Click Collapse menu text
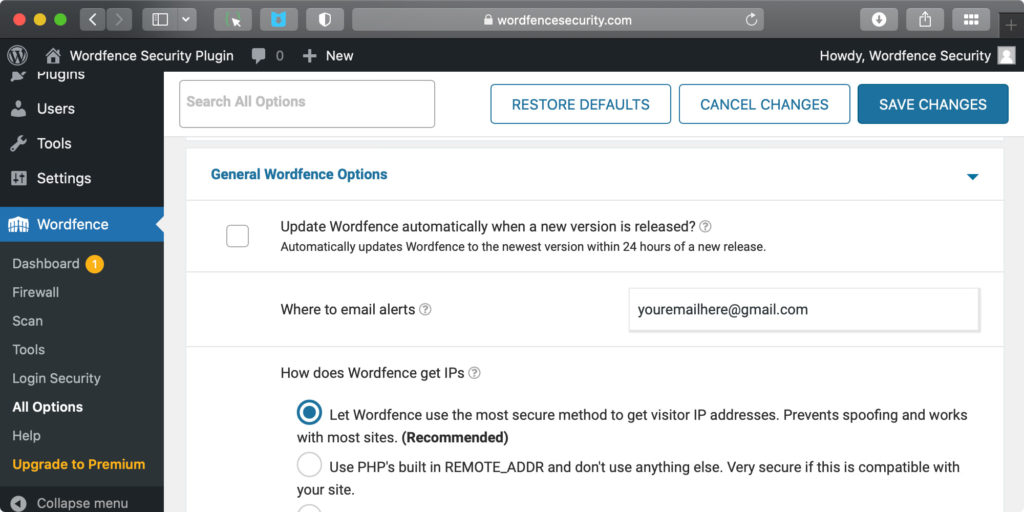Viewport: 1024px width, 512px height. click(x=82, y=504)
